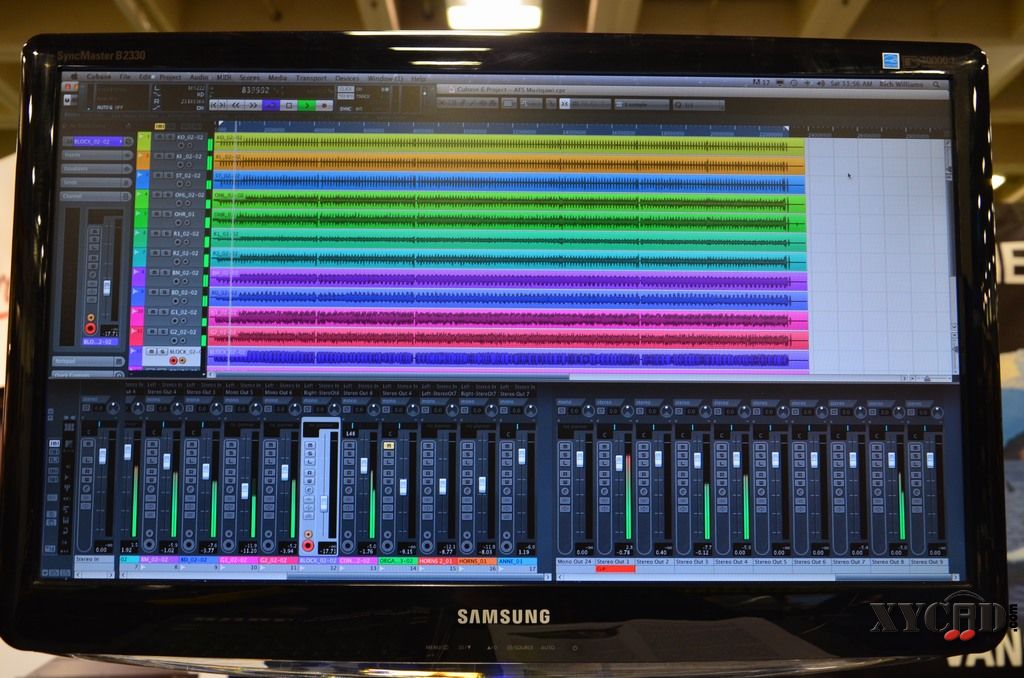The height and width of the screenshot is (678, 1024).
Task: Click the clock in the menu bar
Action: pyautogui.click(x=851, y=84)
